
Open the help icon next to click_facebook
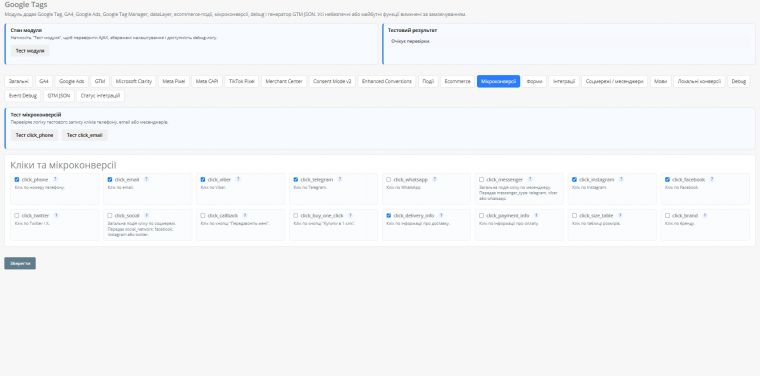click(x=712, y=179)
